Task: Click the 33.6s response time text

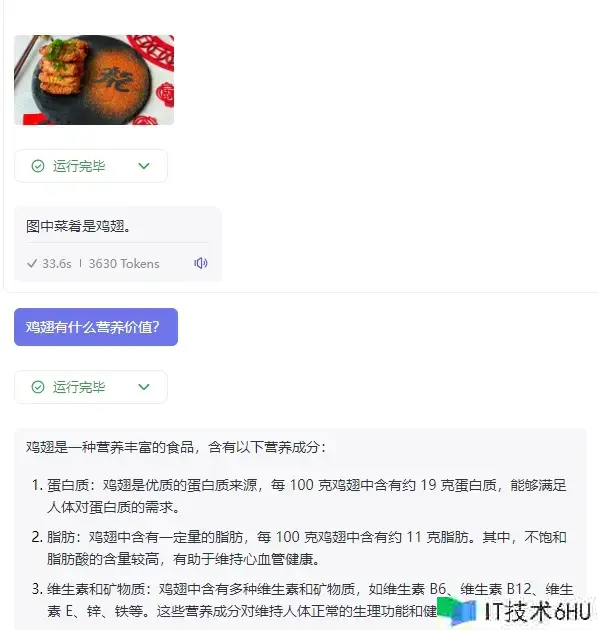Action: [x=57, y=264]
